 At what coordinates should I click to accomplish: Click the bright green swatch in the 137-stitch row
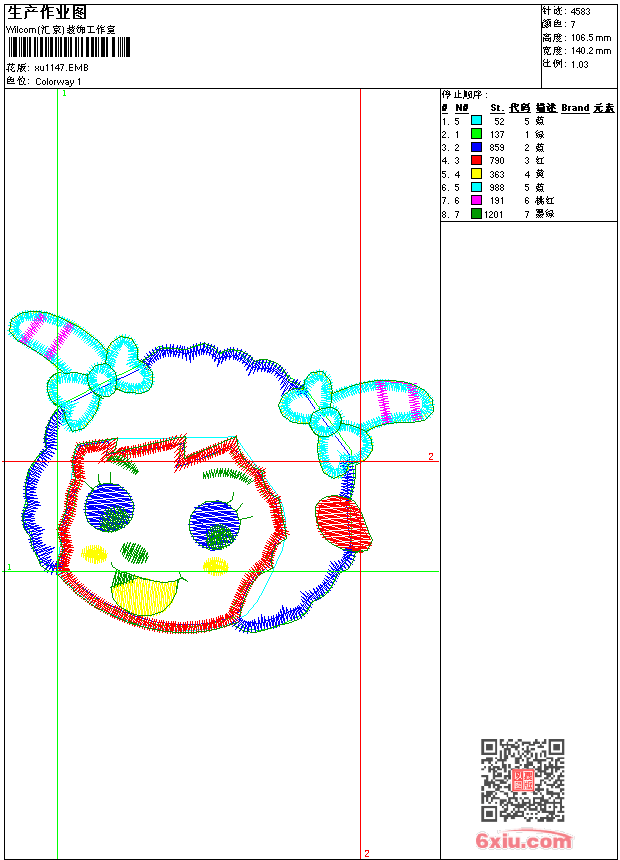tap(476, 134)
